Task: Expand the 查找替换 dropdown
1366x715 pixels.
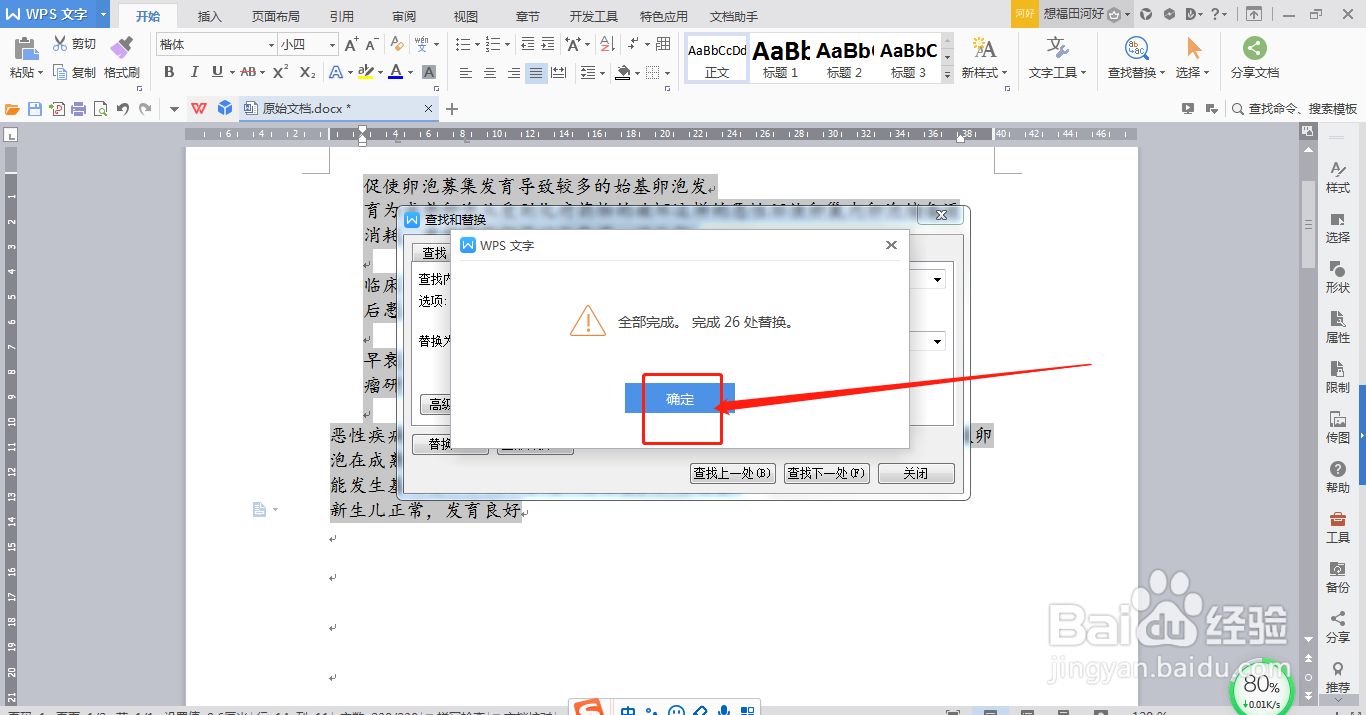Action: coord(1162,73)
